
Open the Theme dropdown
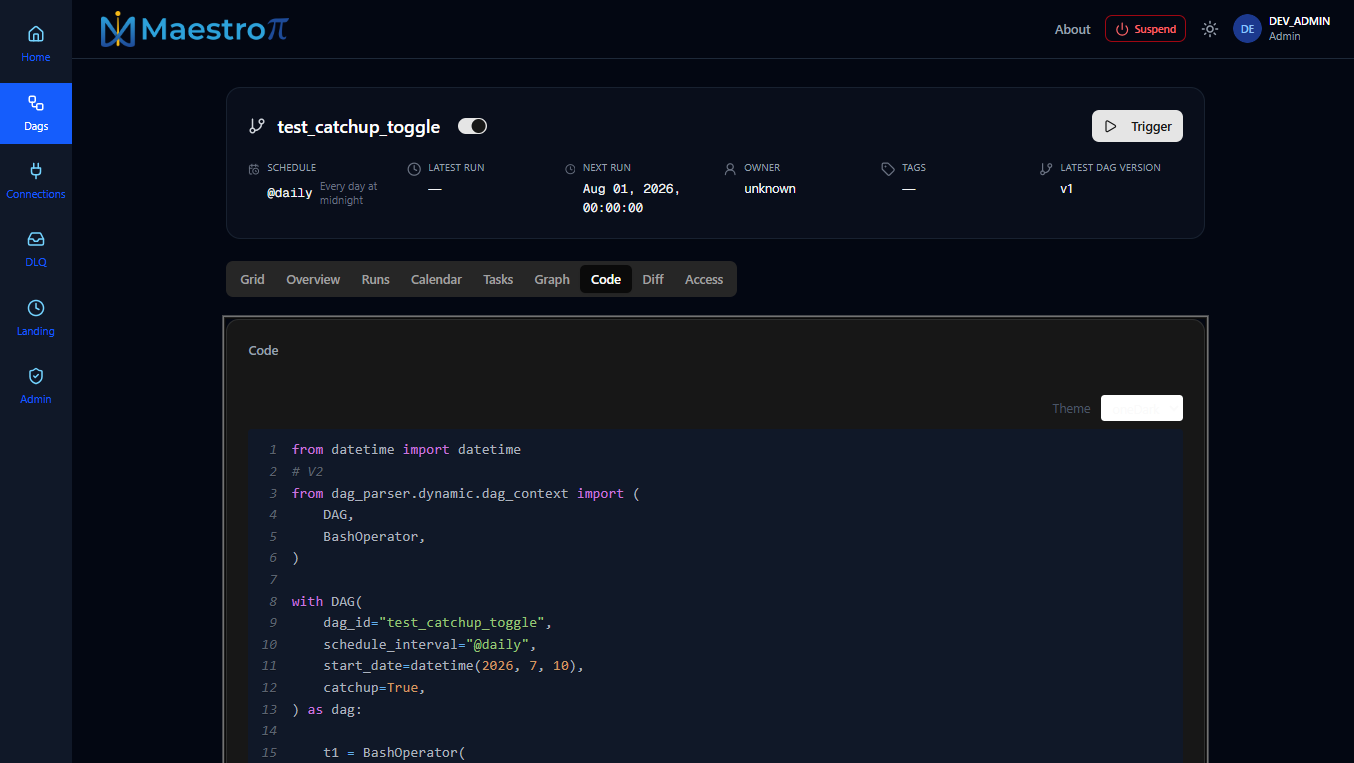tap(1142, 408)
